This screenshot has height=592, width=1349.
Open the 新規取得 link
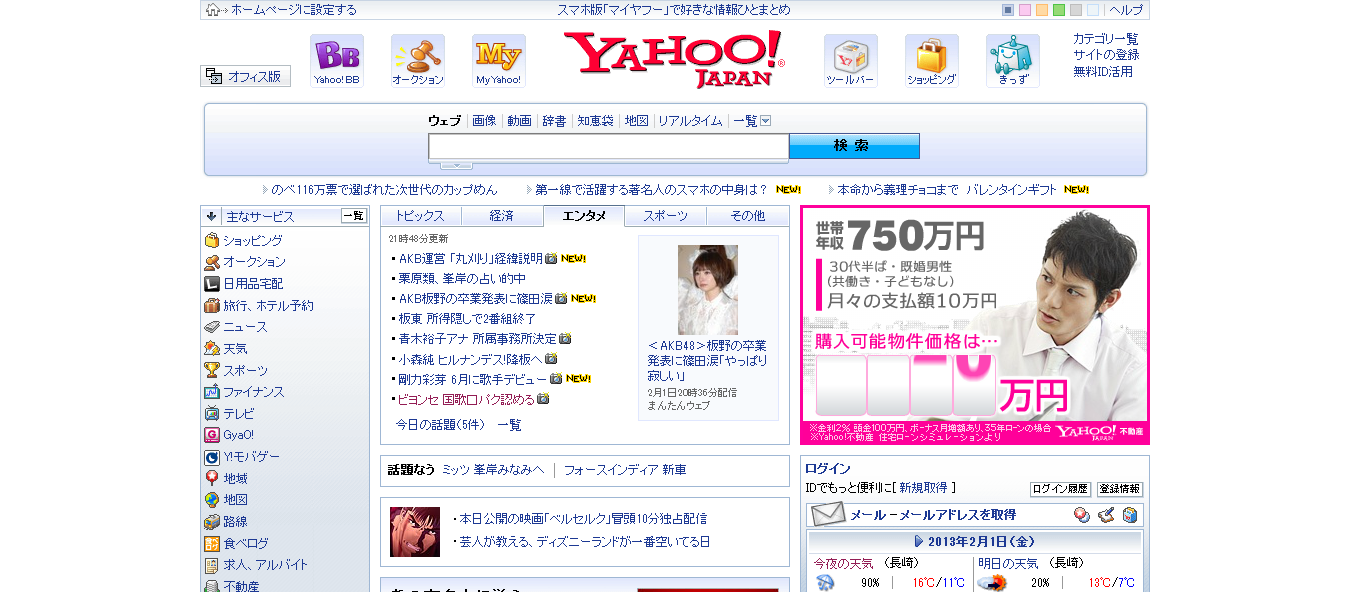click(x=923, y=488)
